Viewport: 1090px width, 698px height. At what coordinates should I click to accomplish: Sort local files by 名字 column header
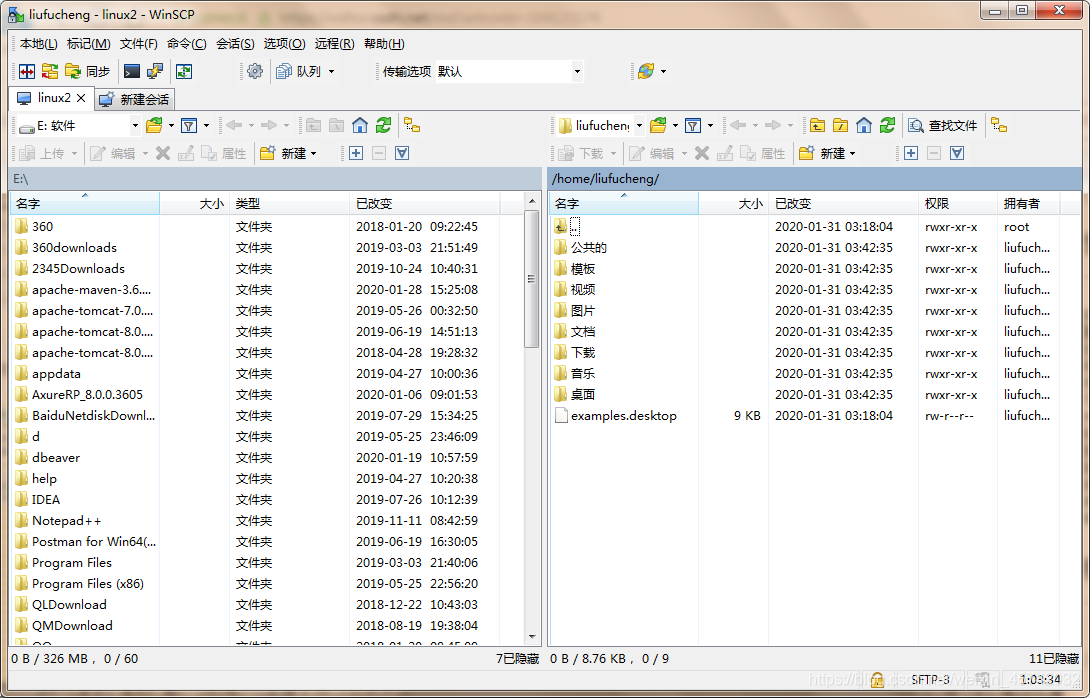point(85,204)
